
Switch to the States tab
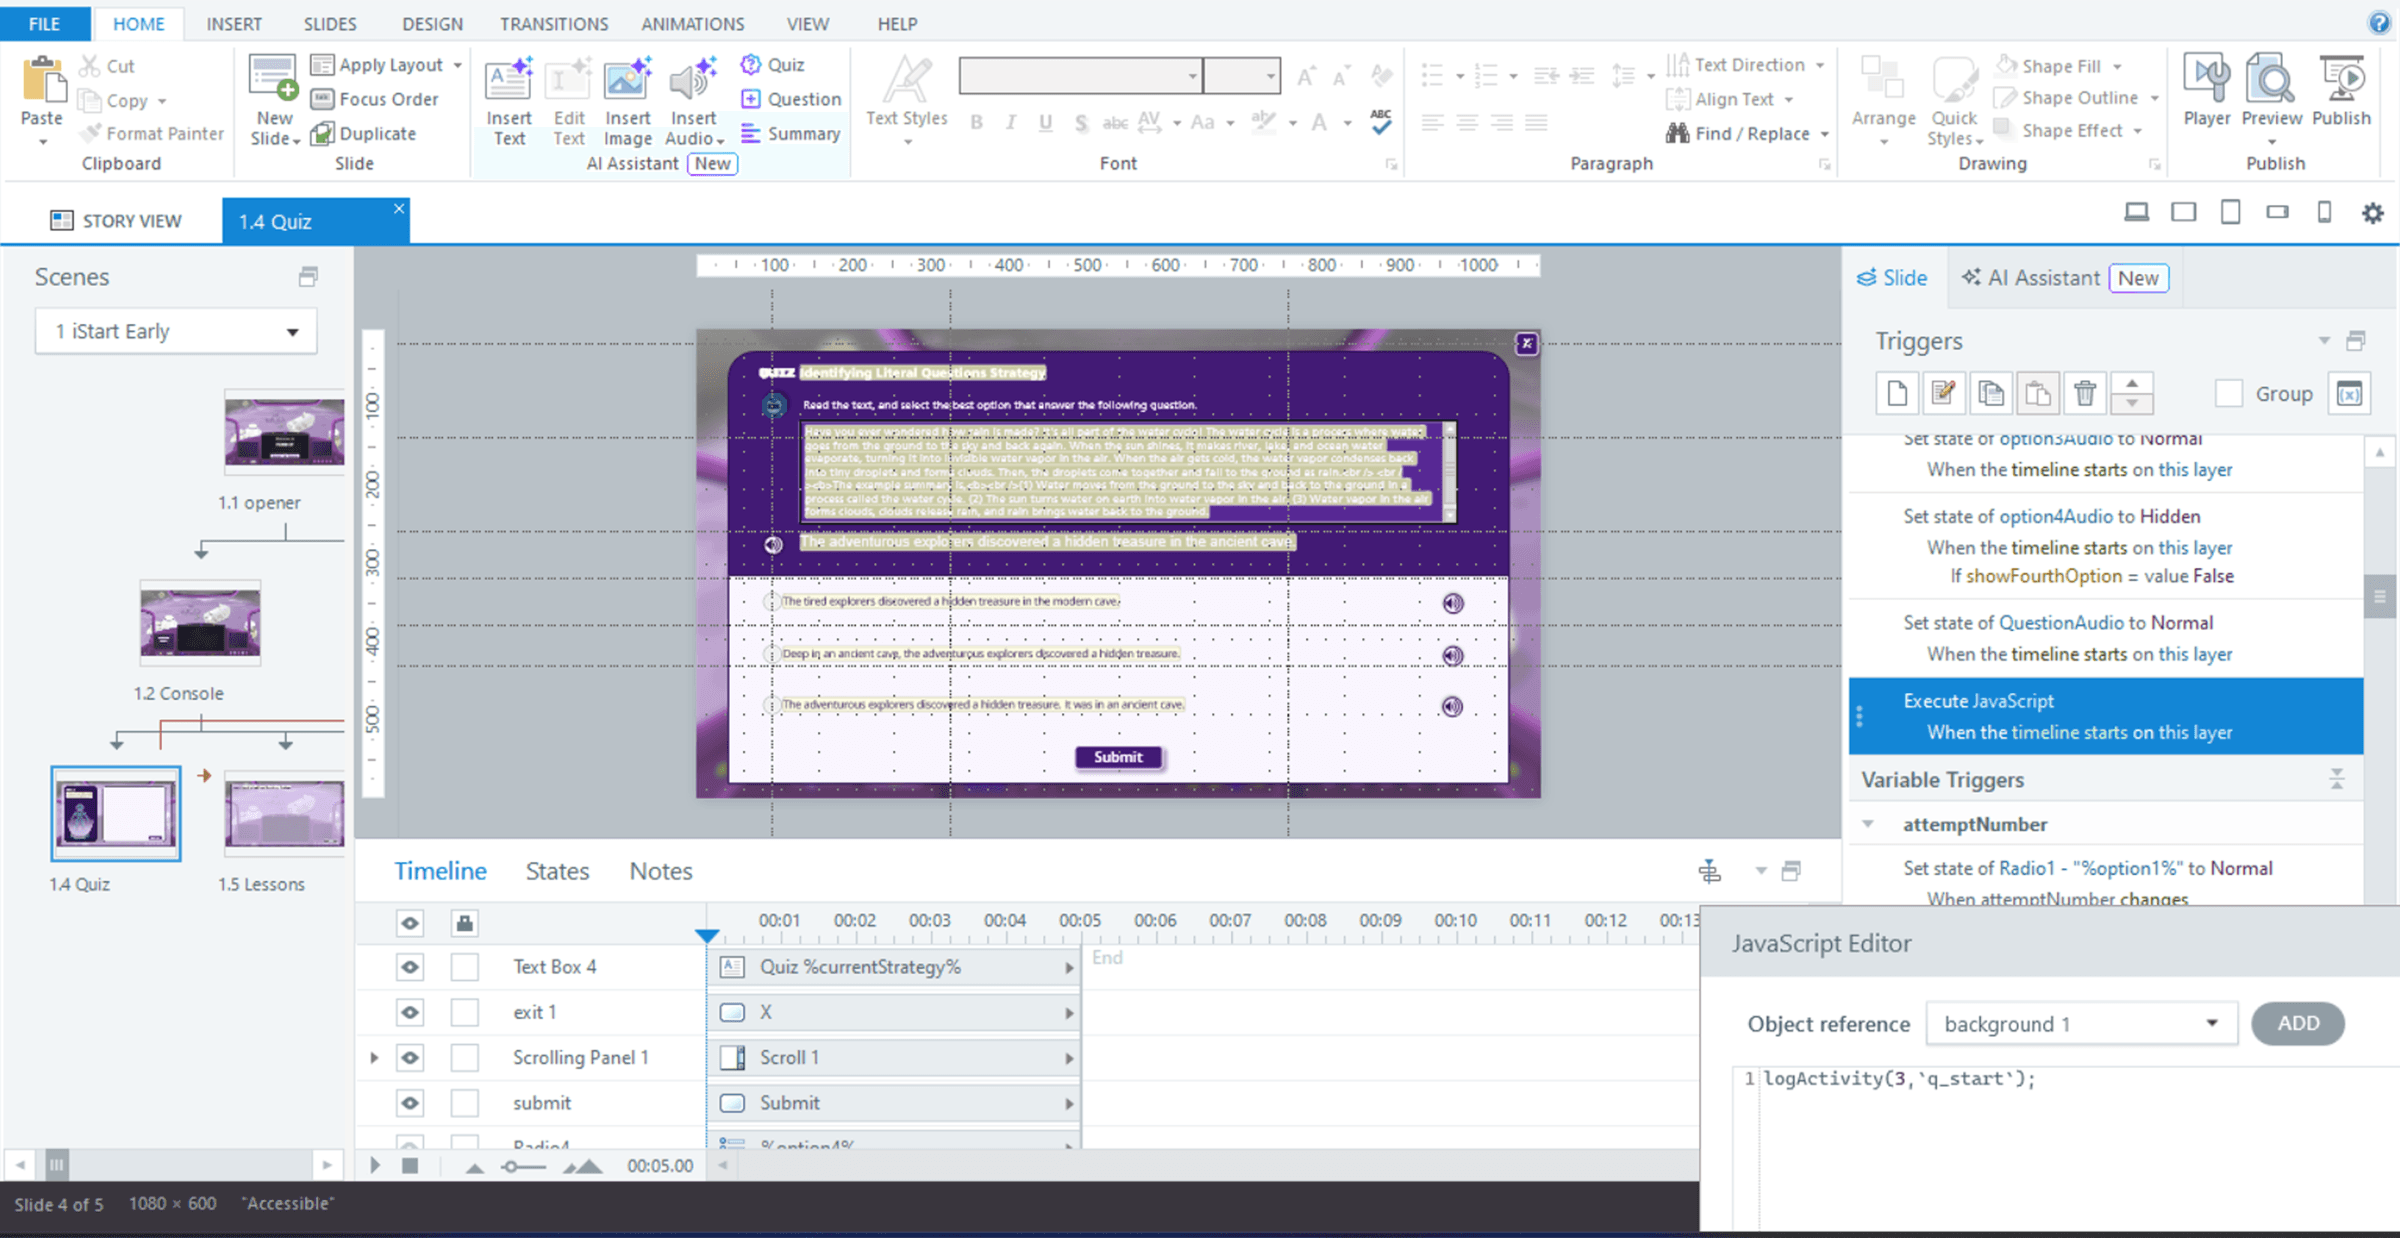click(x=557, y=871)
